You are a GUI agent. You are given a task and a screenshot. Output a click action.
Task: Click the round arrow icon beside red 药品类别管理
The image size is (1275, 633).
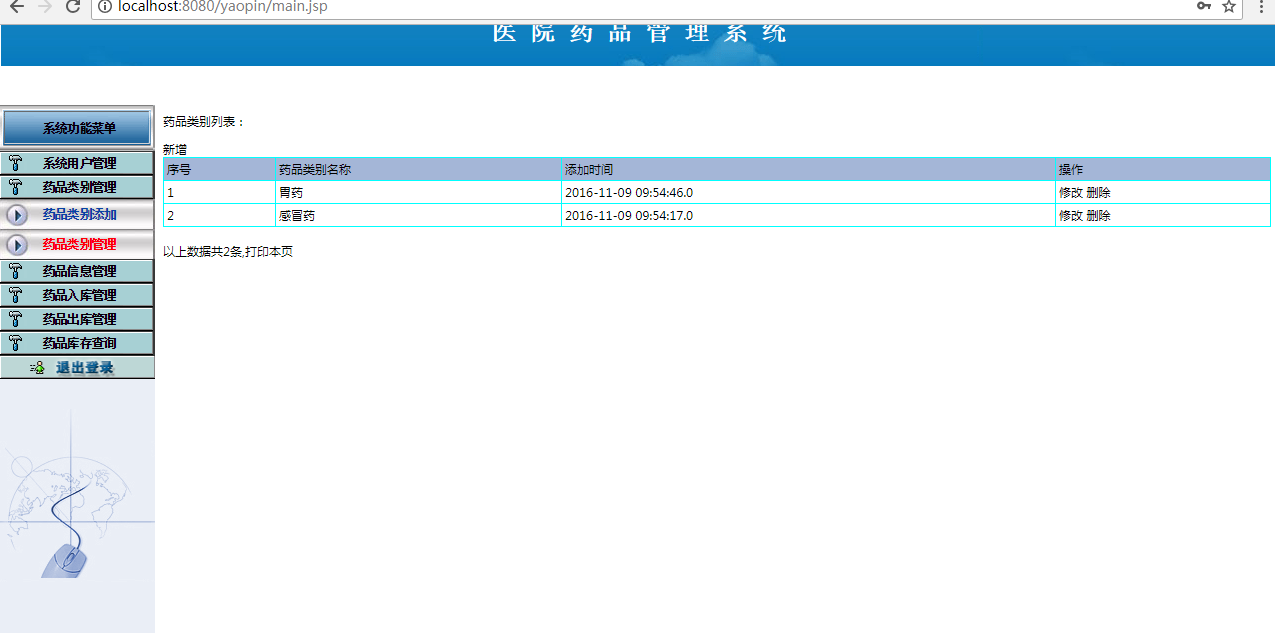click(x=16, y=244)
